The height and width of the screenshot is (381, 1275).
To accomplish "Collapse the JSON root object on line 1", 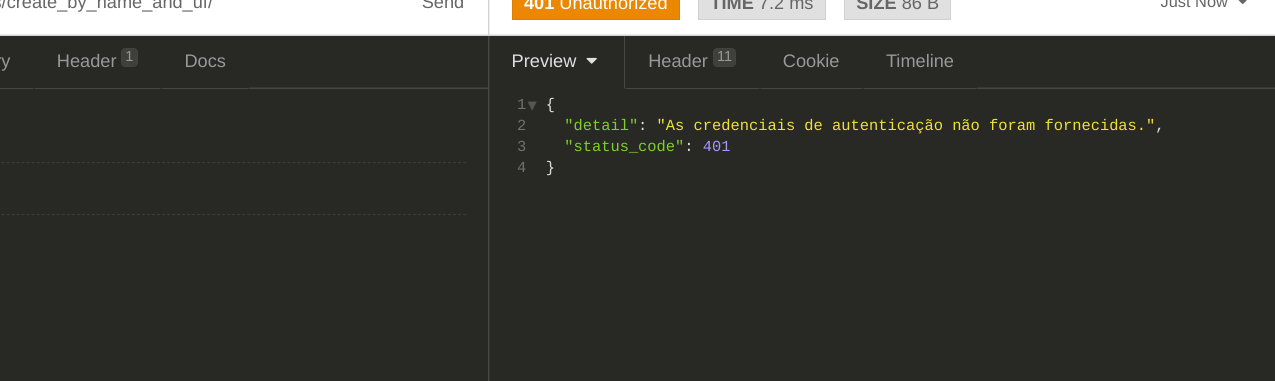I will pyautogui.click(x=532, y=105).
